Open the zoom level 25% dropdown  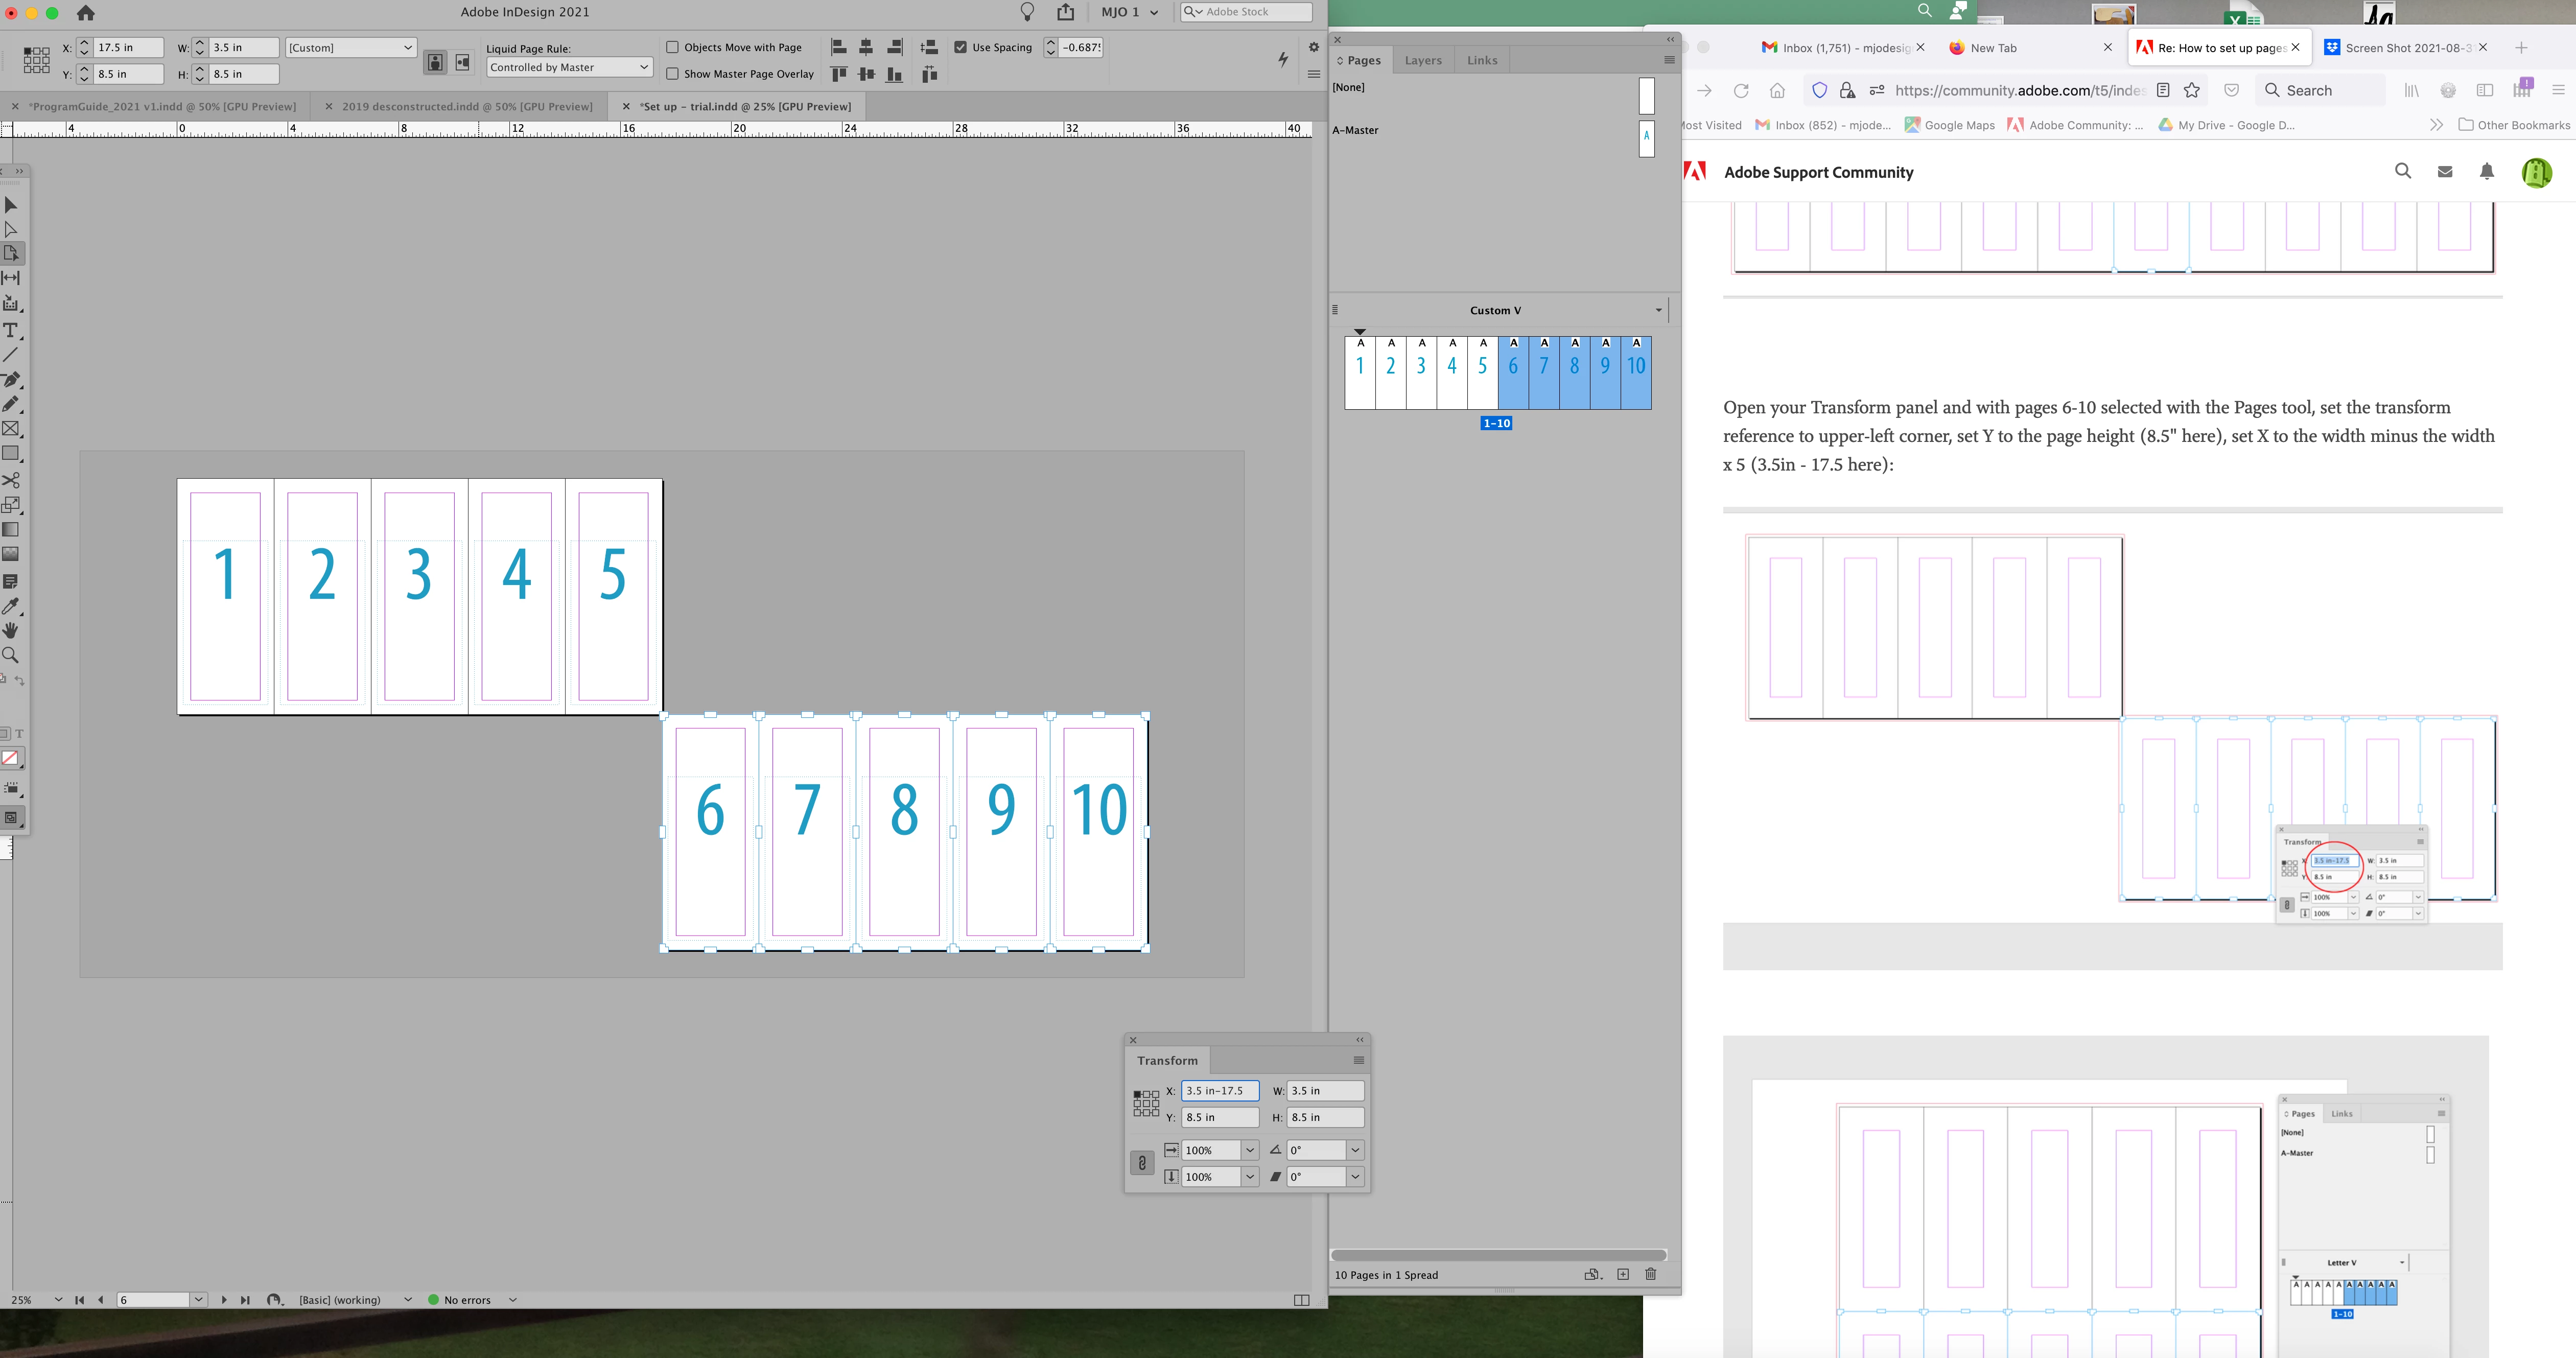click(58, 1300)
